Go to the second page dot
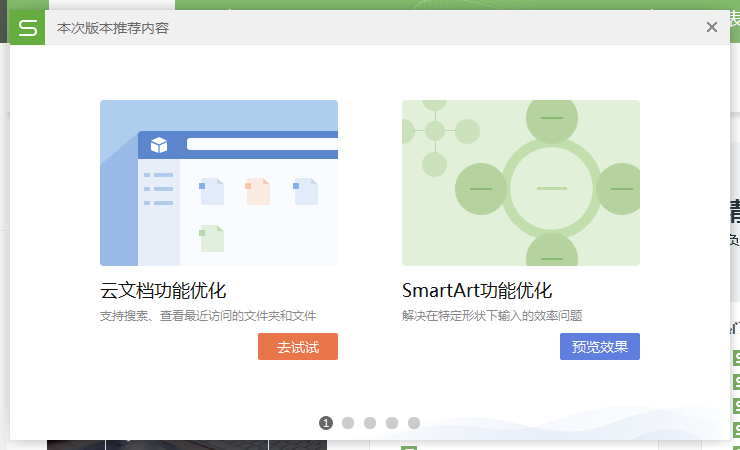Image resolution: width=740 pixels, height=450 pixels. coord(348,423)
